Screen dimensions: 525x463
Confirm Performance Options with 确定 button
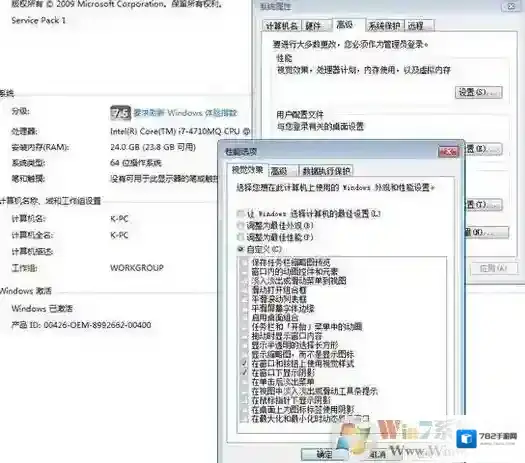click(324, 454)
